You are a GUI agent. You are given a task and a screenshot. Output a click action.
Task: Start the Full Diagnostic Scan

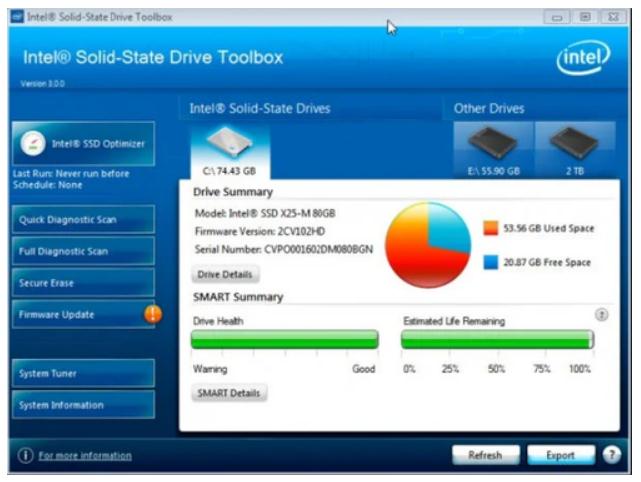[83, 251]
